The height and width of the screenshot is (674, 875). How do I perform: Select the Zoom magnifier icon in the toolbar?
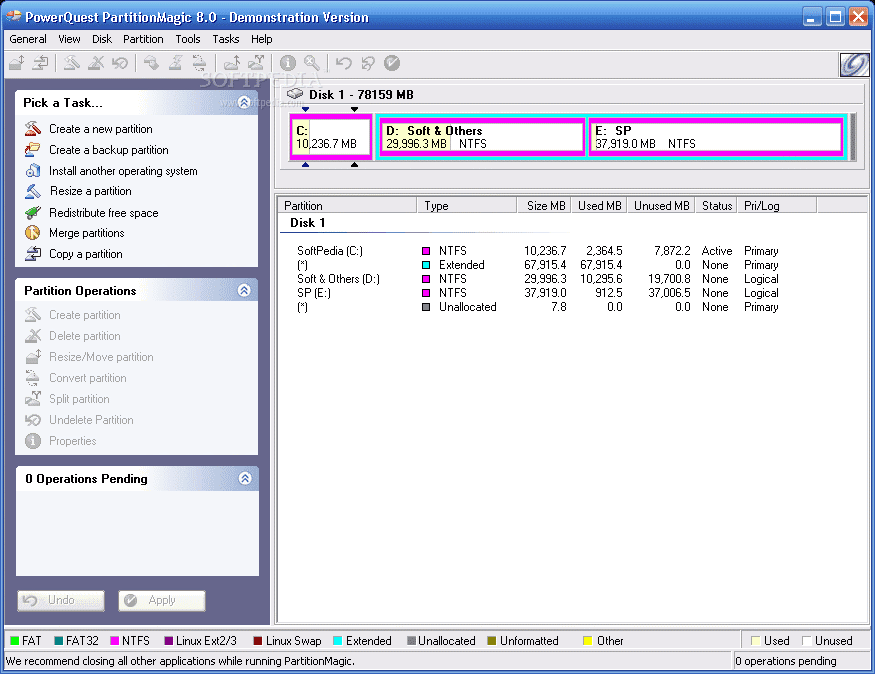[x=310, y=62]
